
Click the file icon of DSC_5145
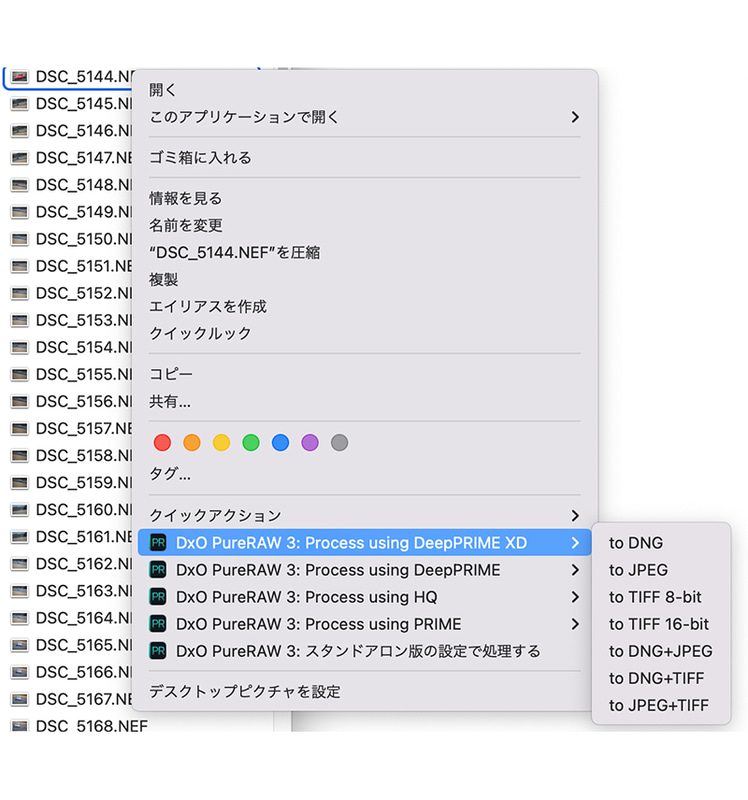coord(20,104)
